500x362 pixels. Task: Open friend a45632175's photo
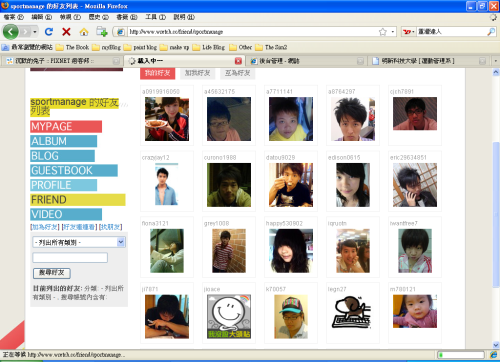pos(229,119)
